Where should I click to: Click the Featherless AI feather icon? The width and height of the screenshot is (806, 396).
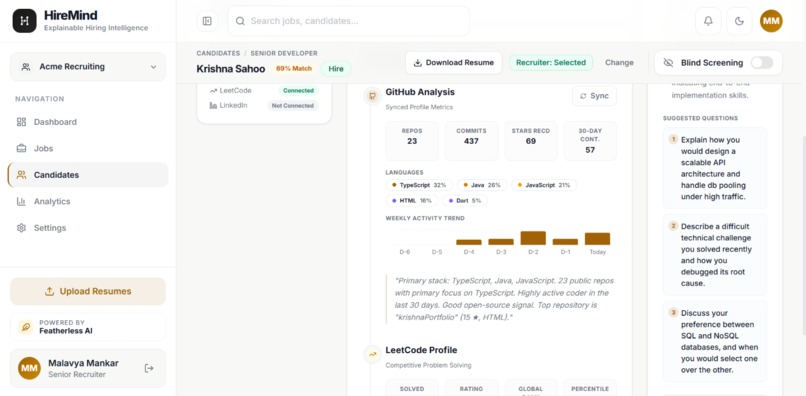[x=25, y=327]
